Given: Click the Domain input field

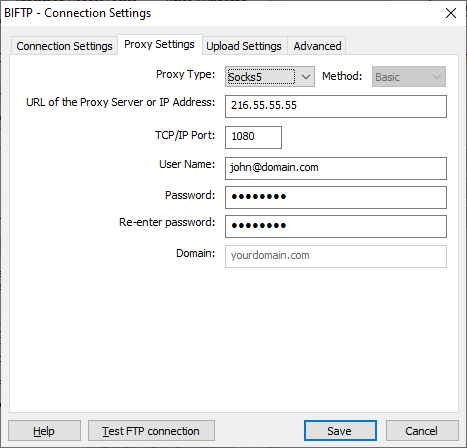Looking at the screenshot, I should coord(336,256).
